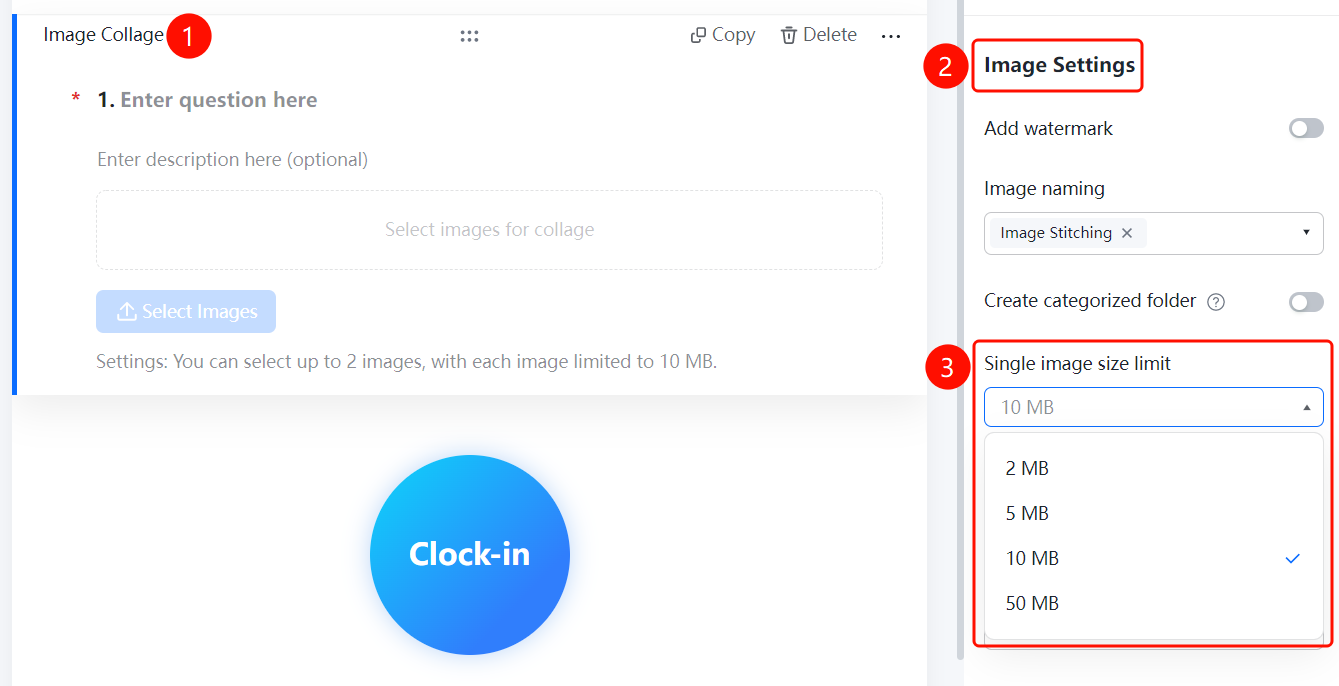This screenshot has width=1339, height=686.
Task: Click the Image Collage title text
Action: click(103, 35)
